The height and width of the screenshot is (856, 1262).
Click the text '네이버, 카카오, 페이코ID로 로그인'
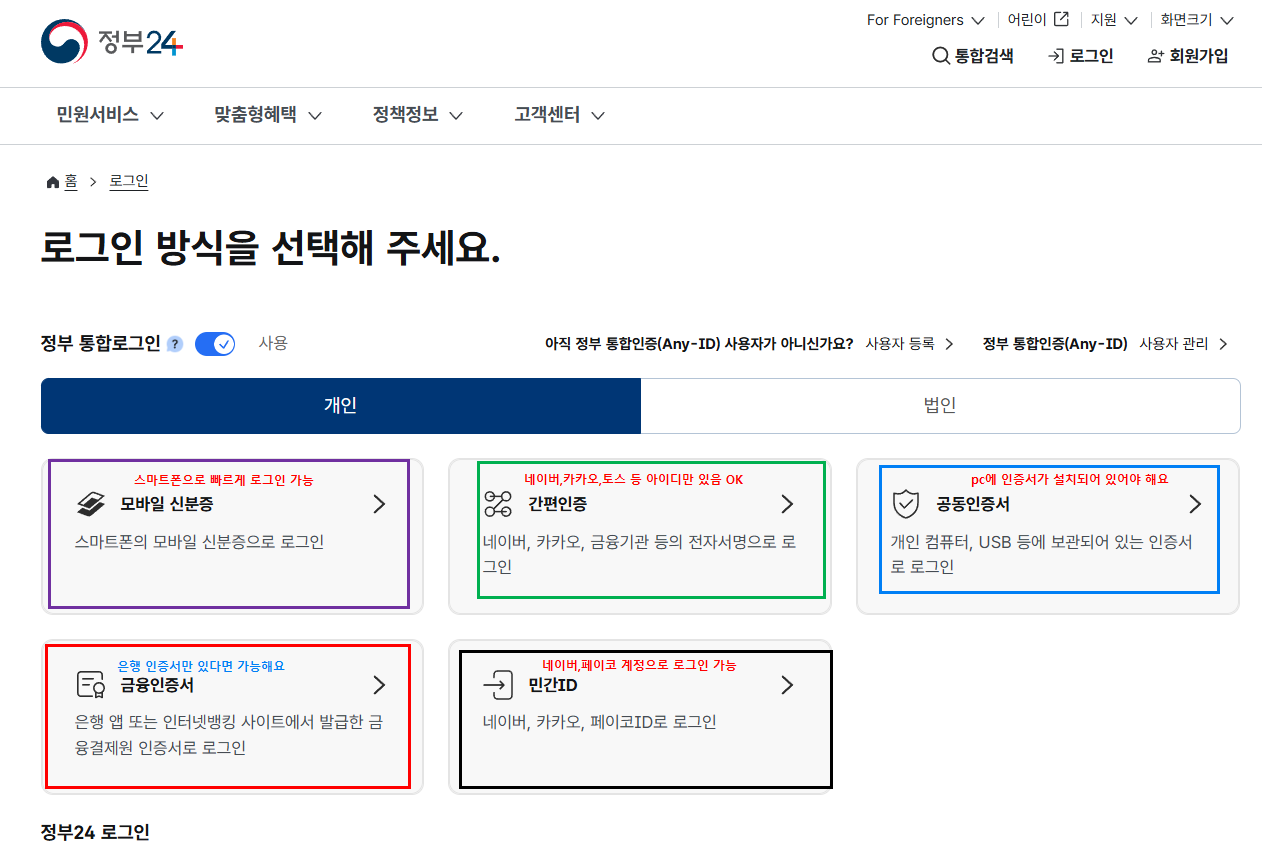click(x=600, y=722)
